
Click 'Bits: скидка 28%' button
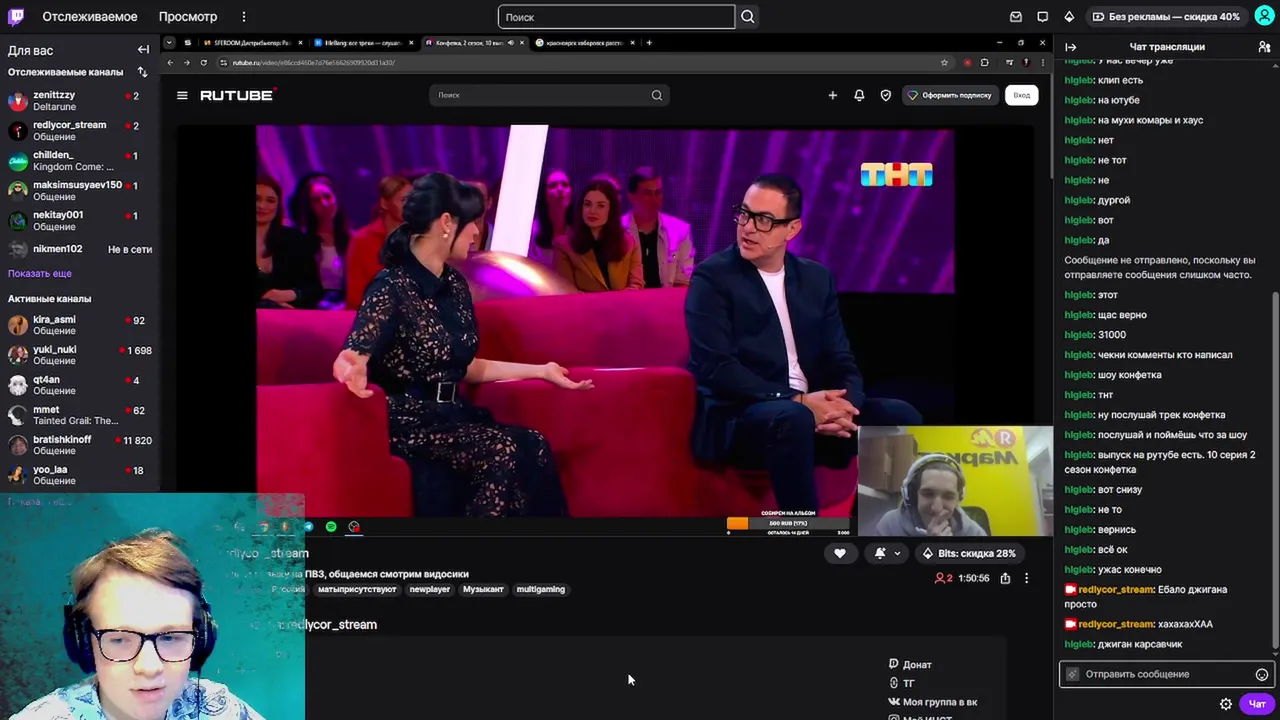[968, 553]
